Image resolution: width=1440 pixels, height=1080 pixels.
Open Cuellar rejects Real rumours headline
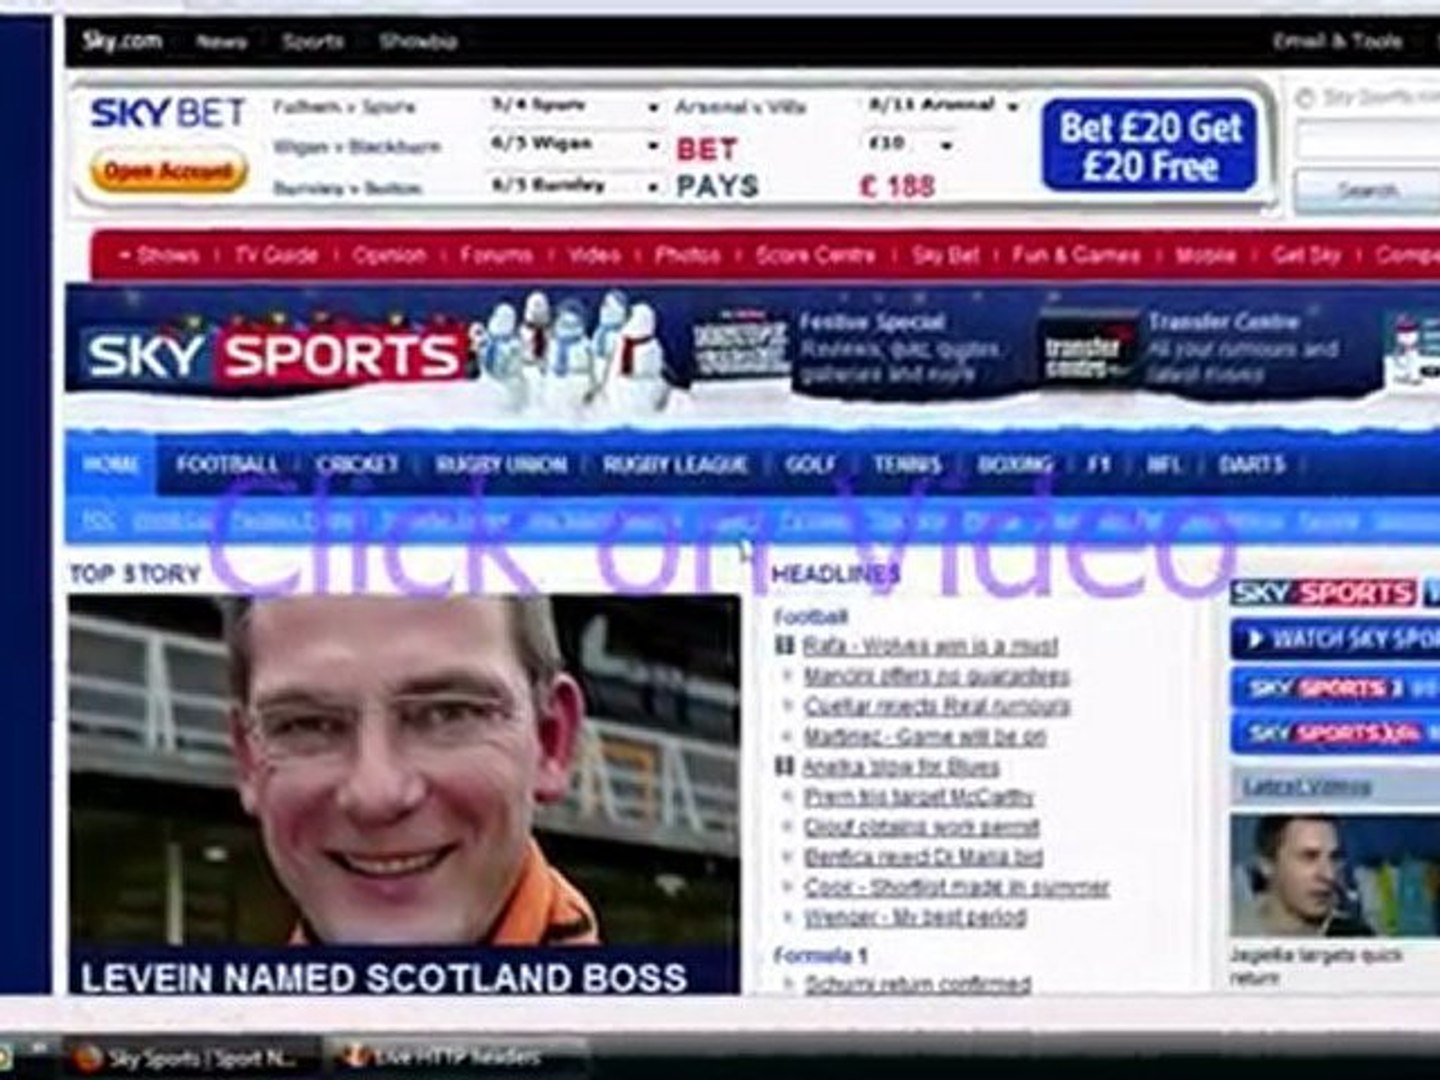tap(936, 706)
